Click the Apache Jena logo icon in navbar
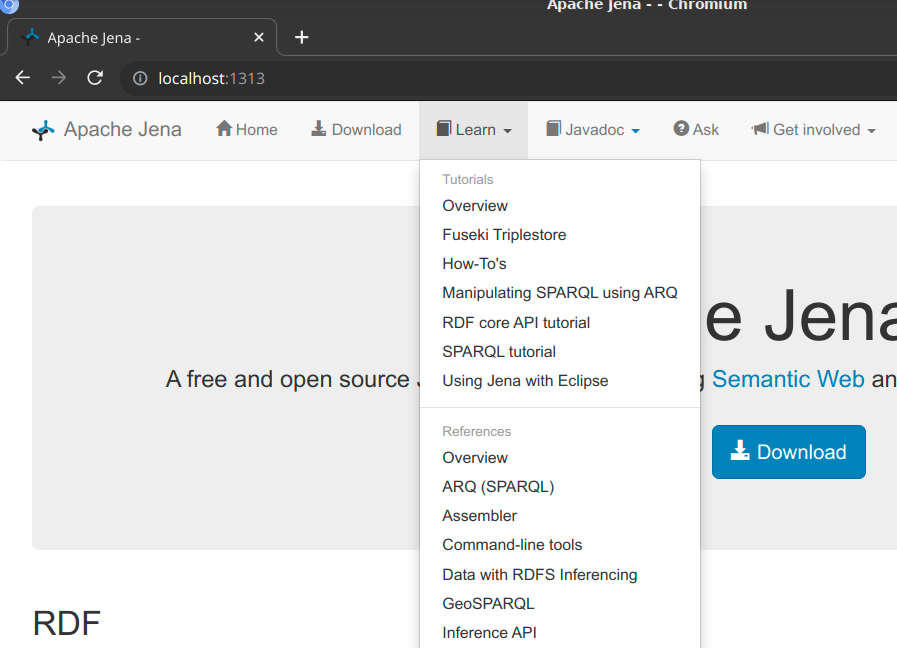This screenshot has height=648, width=897. tap(43, 130)
